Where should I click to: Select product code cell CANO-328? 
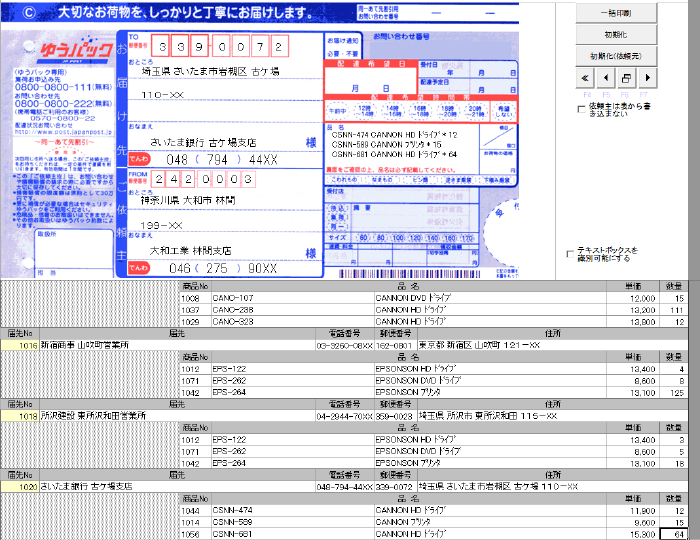click(x=293, y=322)
